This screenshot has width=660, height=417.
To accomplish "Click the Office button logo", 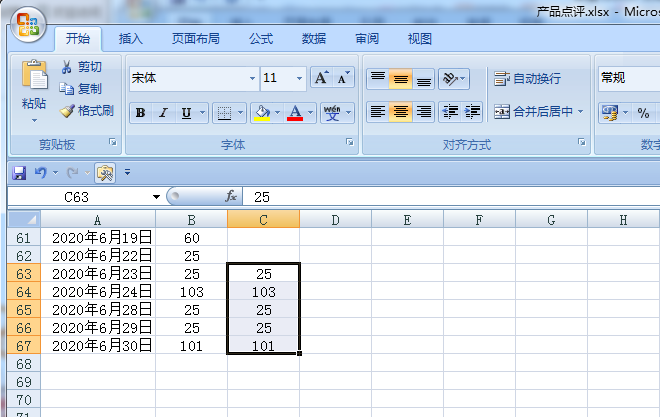I will tap(27, 24).
